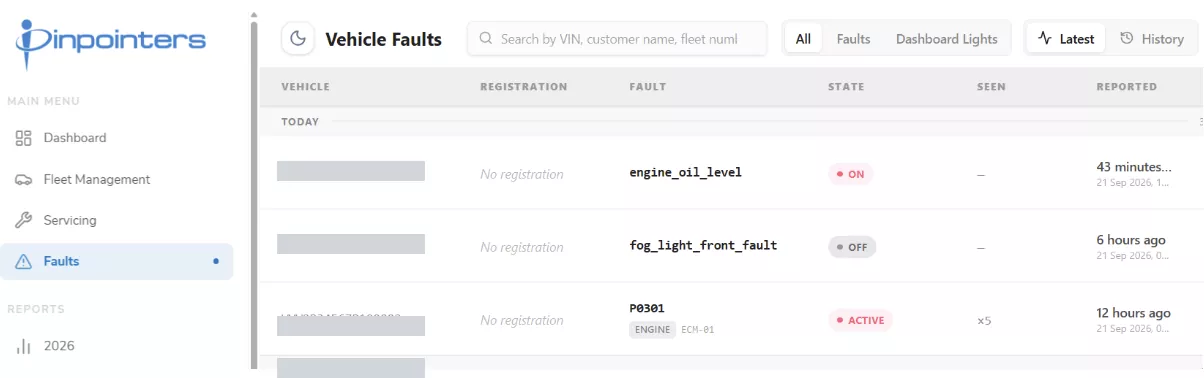Click the Faults warning triangle icon
The image size is (1204, 378).
24,262
